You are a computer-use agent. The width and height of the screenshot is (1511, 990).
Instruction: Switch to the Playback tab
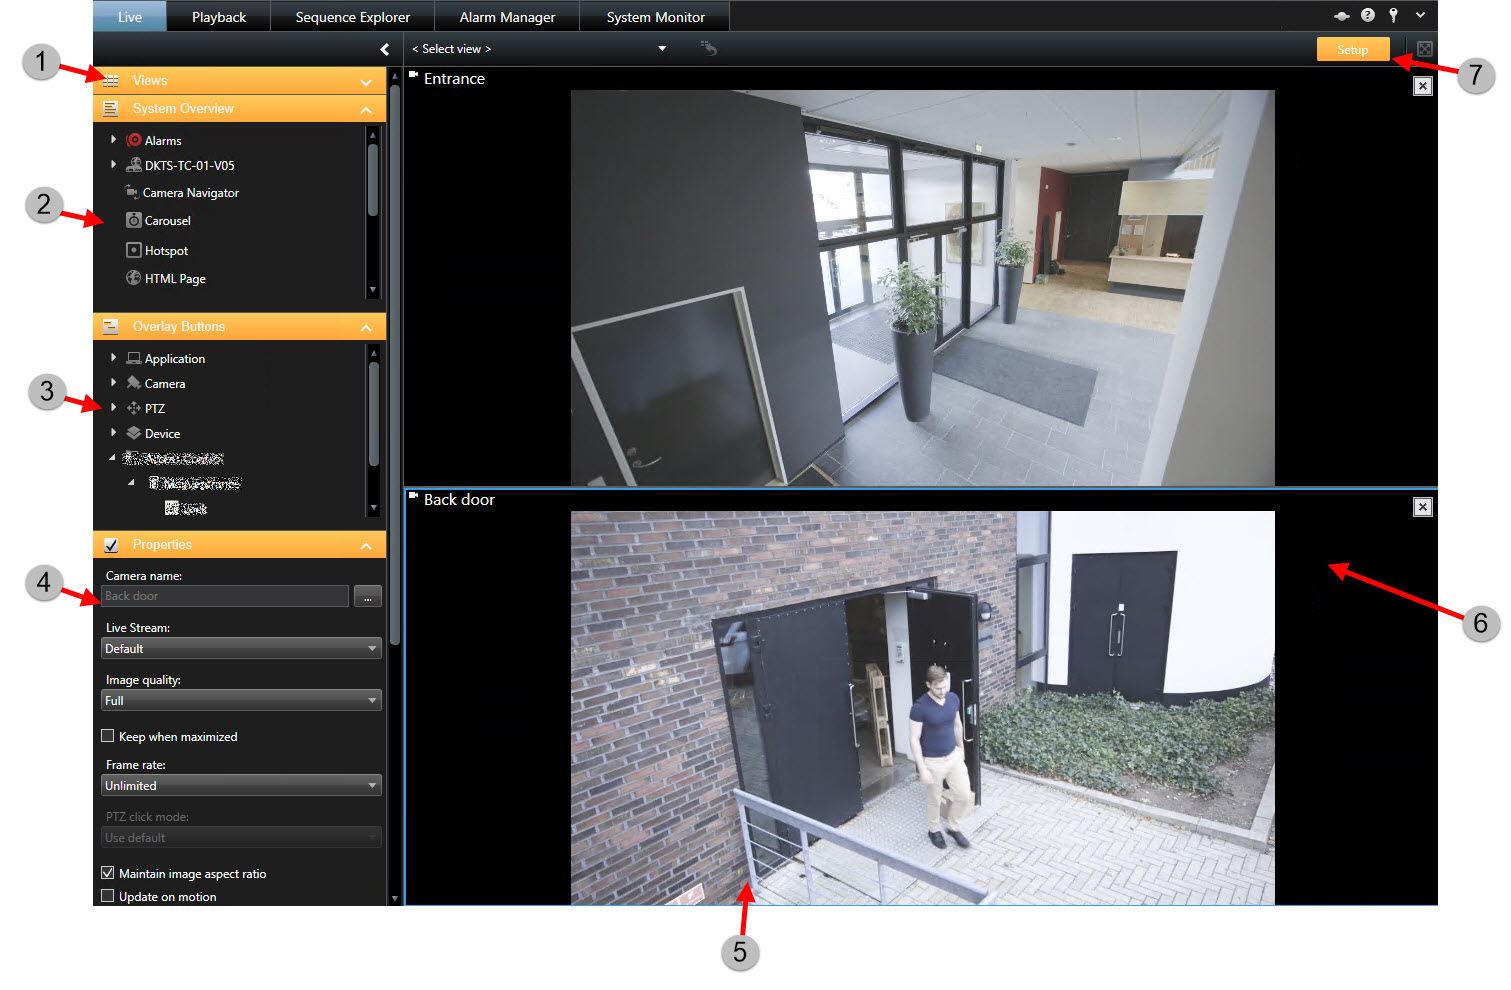[218, 17]
